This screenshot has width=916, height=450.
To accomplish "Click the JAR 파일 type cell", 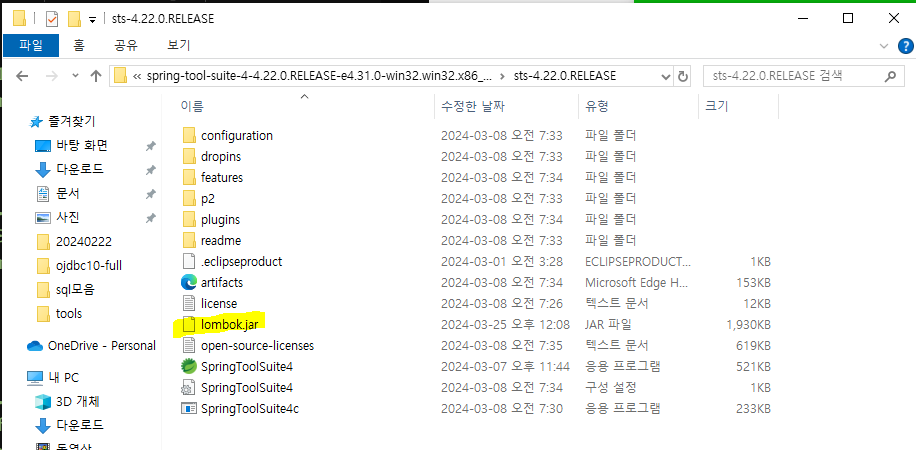I will click(x=608, y=324).
